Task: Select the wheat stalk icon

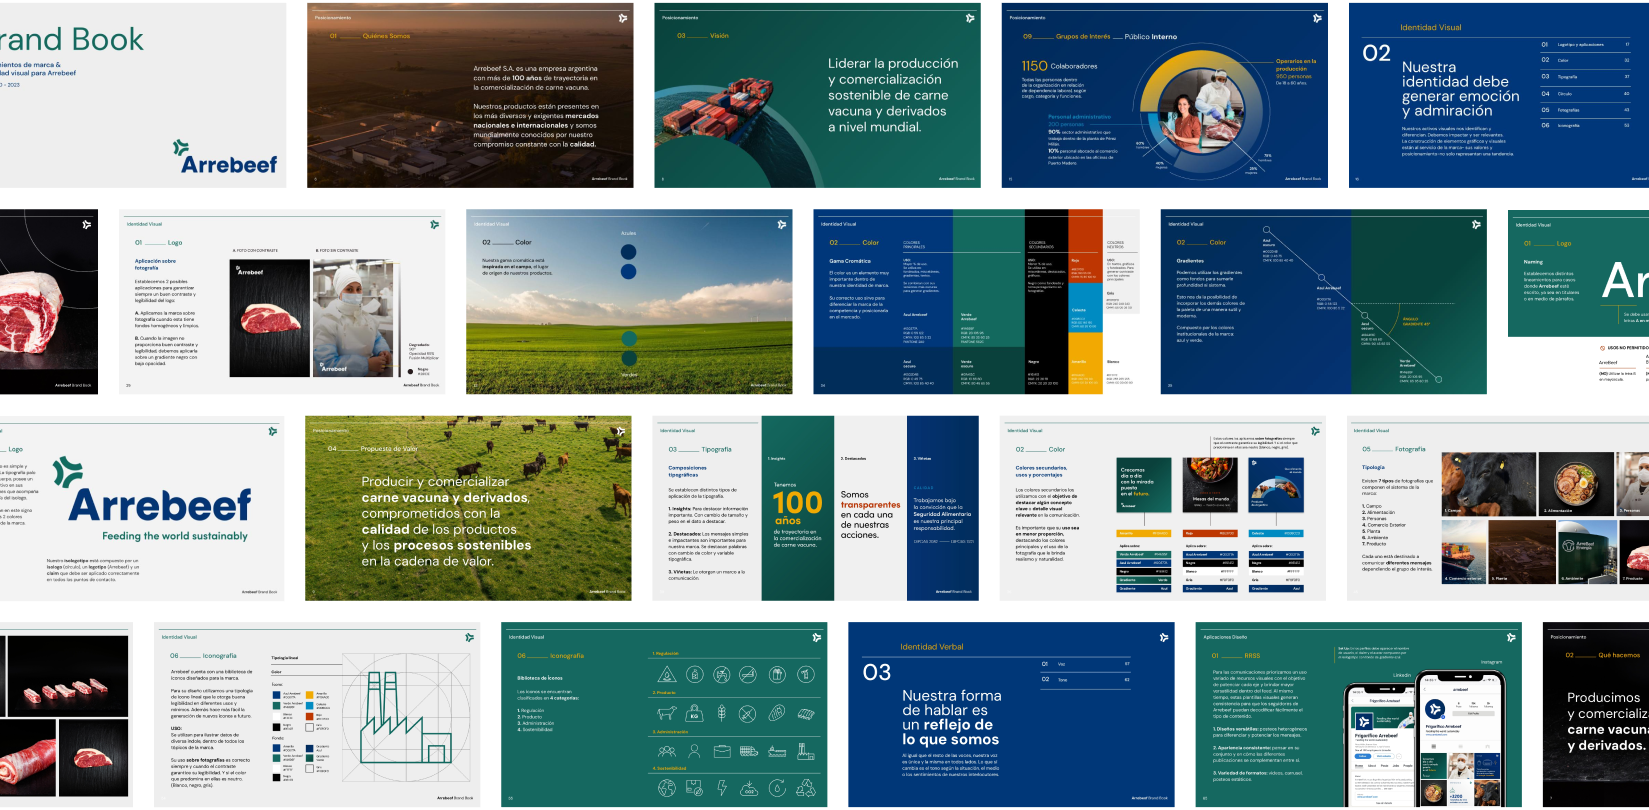Action: [x=722, y=713]
